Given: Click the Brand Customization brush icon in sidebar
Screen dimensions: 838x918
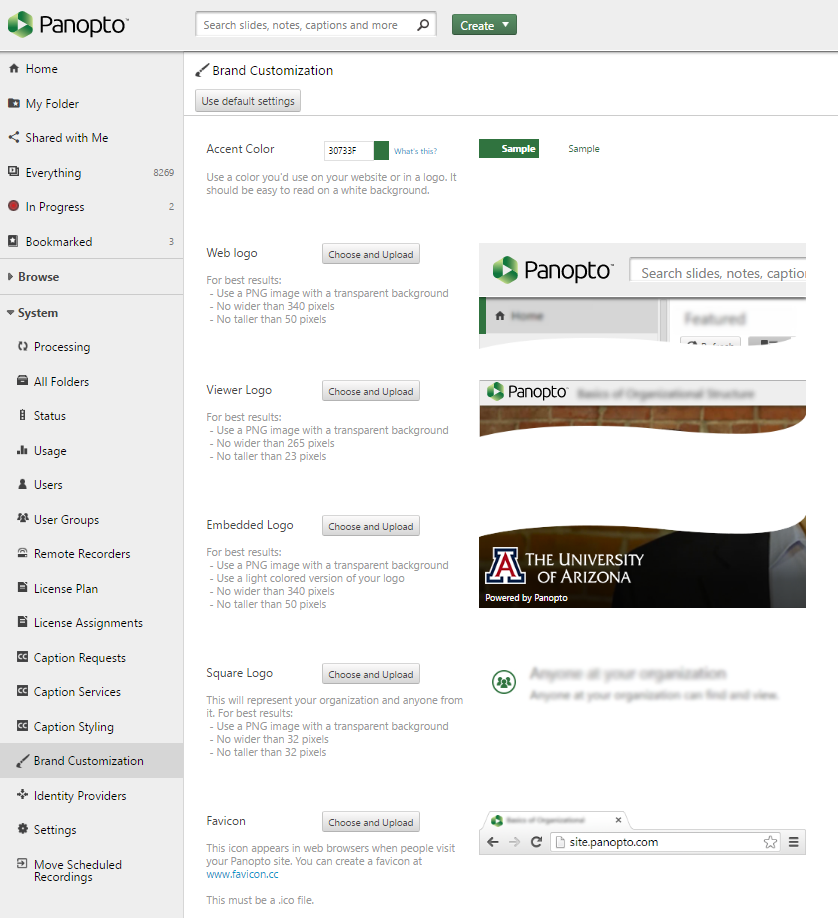Looking at the screenshot, I should point(22,761).
